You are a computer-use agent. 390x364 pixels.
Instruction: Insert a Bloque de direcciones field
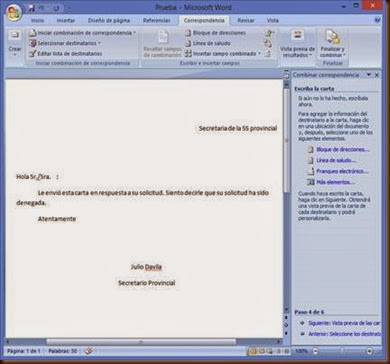coord(215,33)
